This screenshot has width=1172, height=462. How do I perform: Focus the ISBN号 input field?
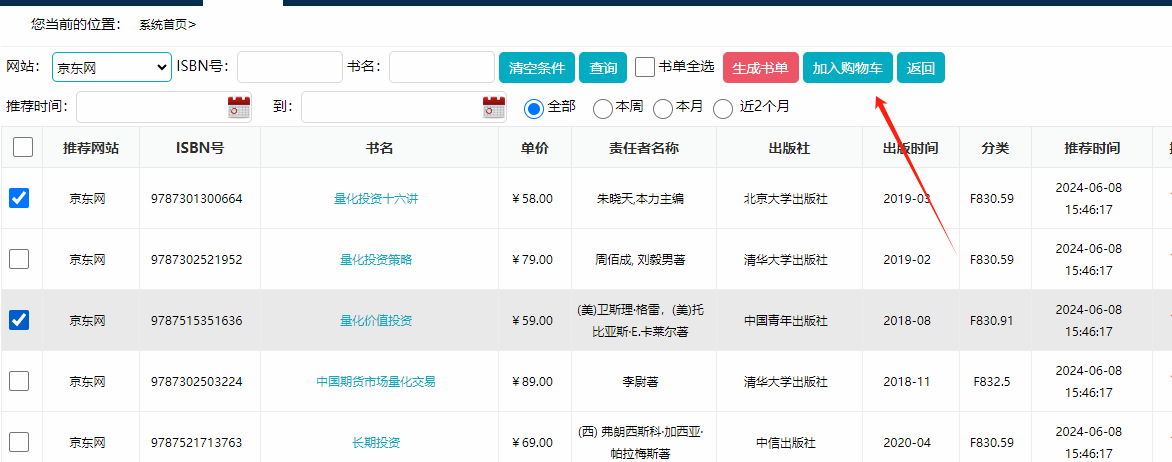point(290,67)
